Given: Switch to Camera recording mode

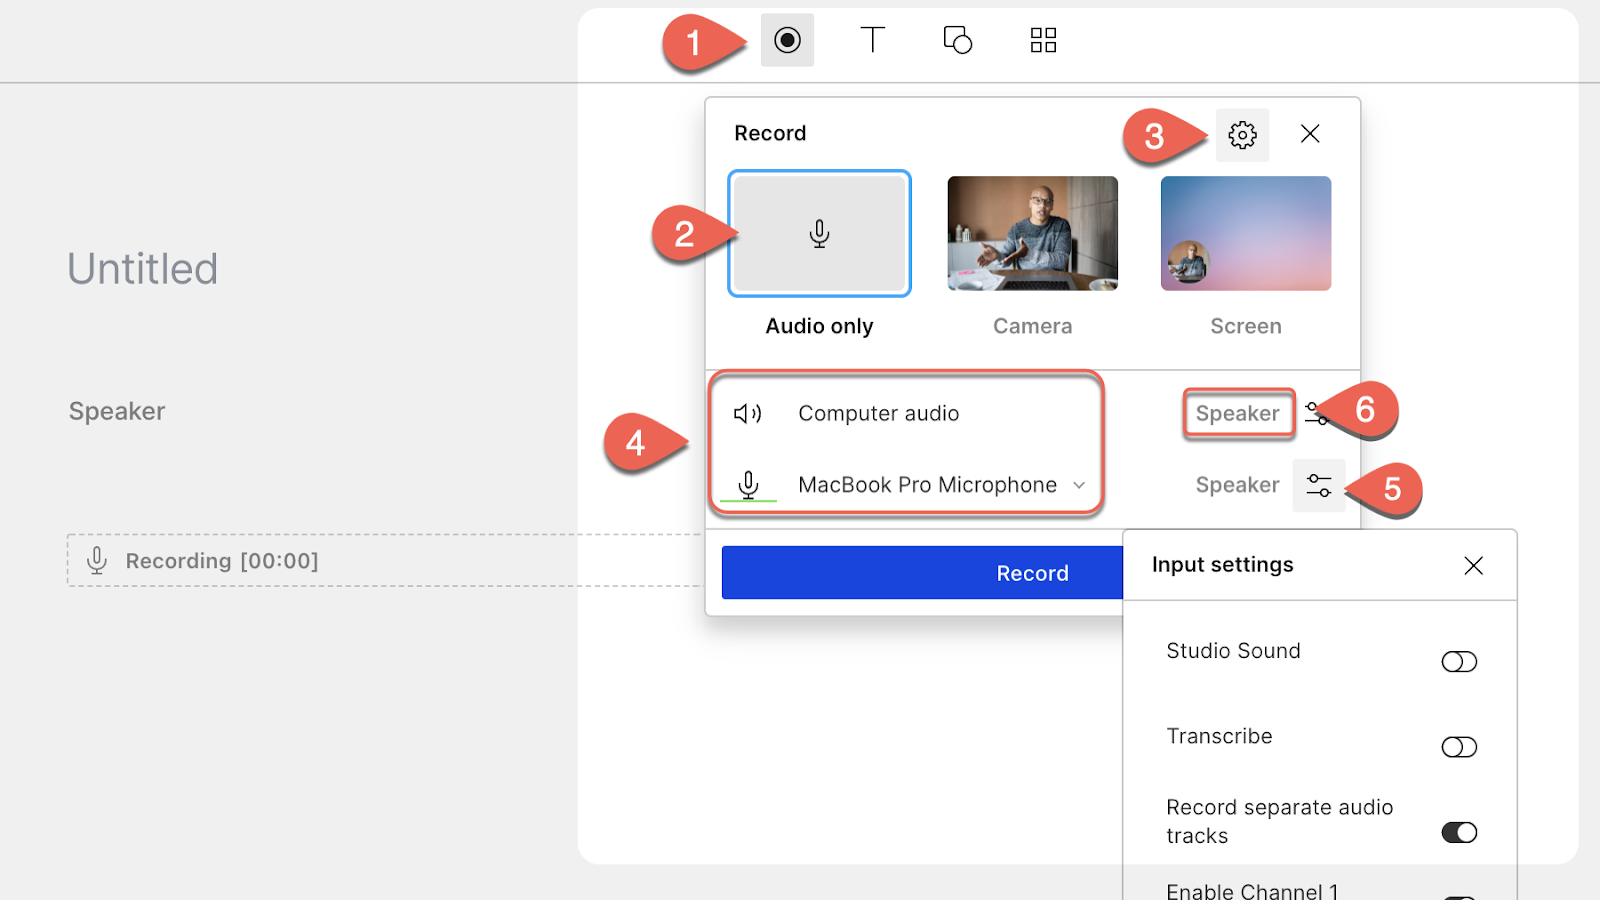Looking at the screenshot, I should coord(1032,233).
